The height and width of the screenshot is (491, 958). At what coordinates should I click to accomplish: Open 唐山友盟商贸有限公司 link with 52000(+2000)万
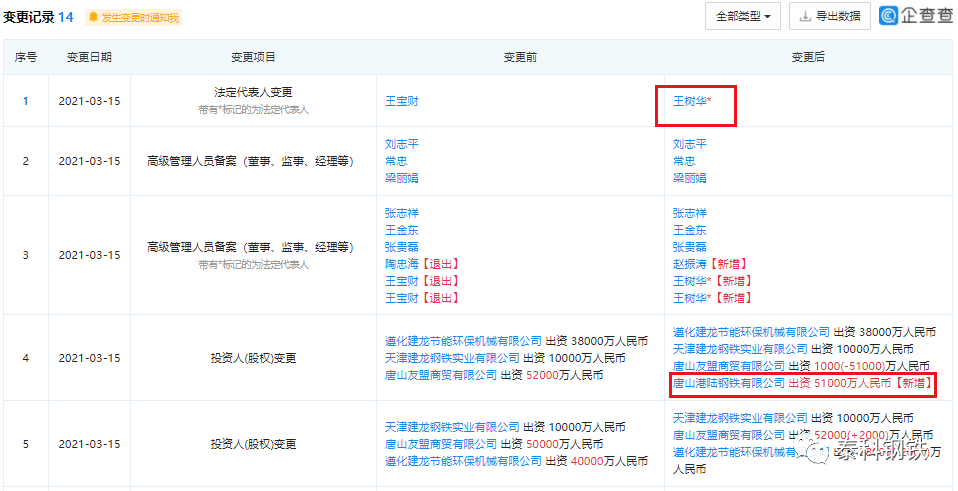[728, 435]
